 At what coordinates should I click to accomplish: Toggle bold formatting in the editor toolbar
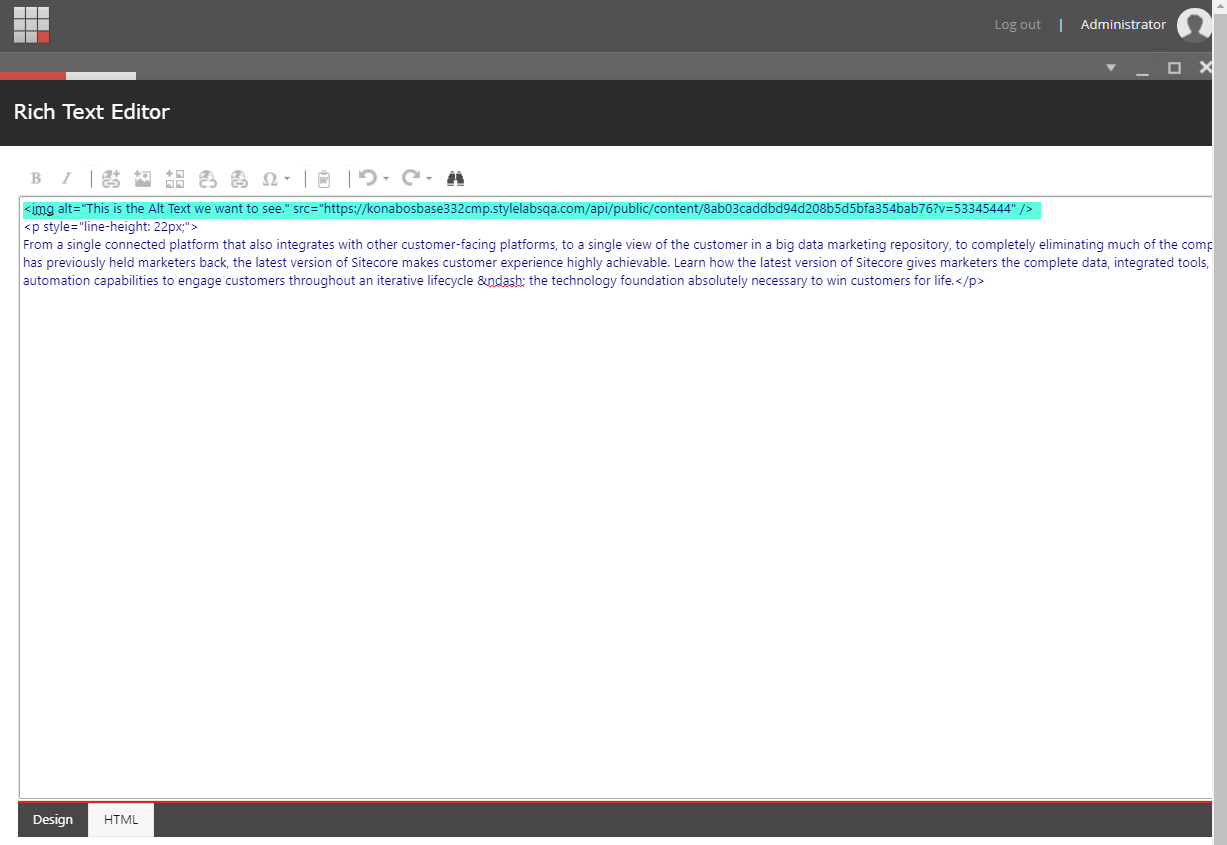click(x=36, y=179)
